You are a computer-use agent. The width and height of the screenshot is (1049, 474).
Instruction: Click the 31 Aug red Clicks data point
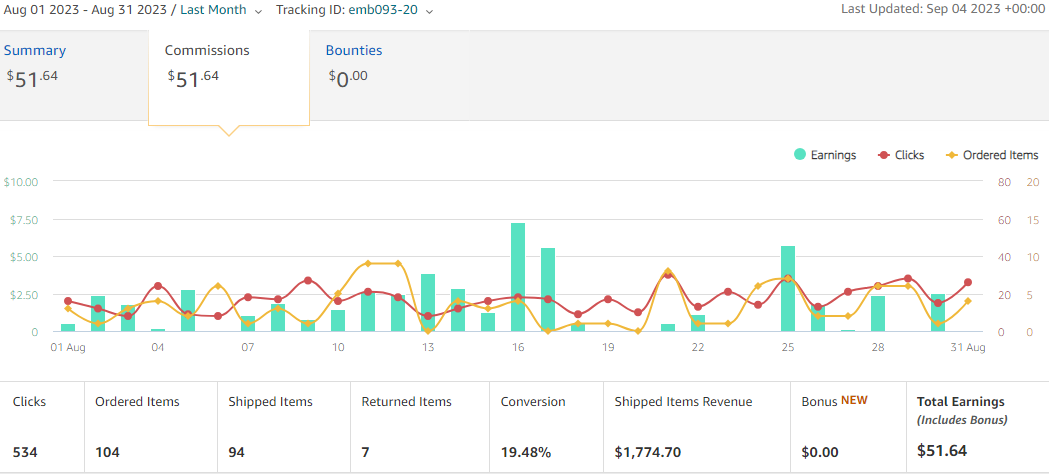(x=968, y=282)
